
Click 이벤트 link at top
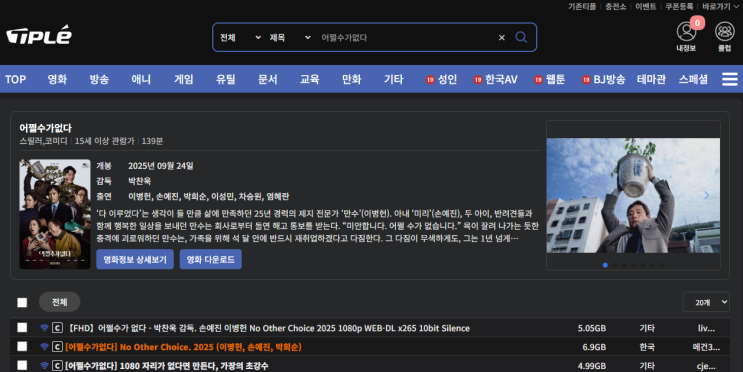(x=645, y=6)
